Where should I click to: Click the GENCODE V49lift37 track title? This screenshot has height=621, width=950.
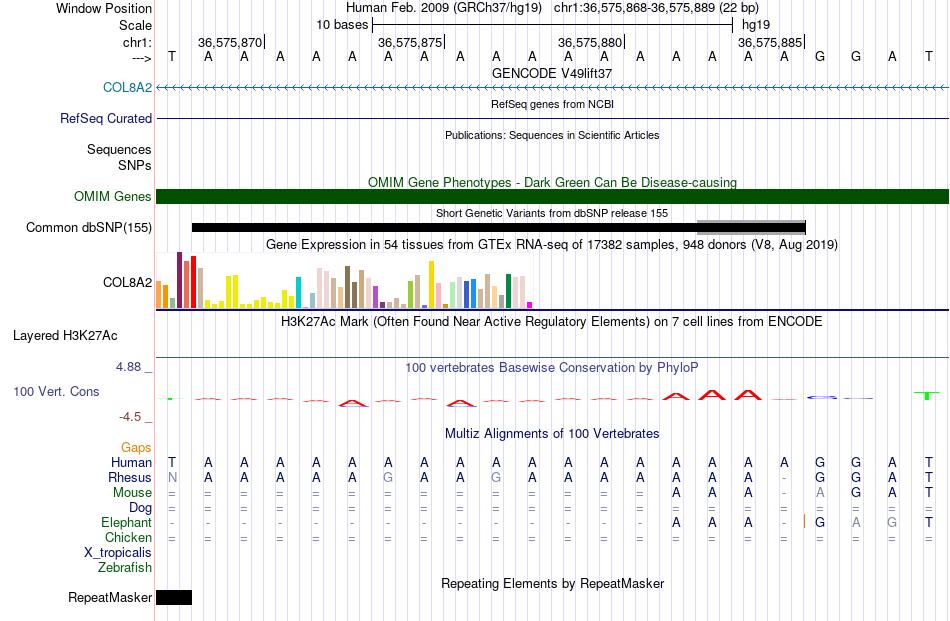pos(552,73)
